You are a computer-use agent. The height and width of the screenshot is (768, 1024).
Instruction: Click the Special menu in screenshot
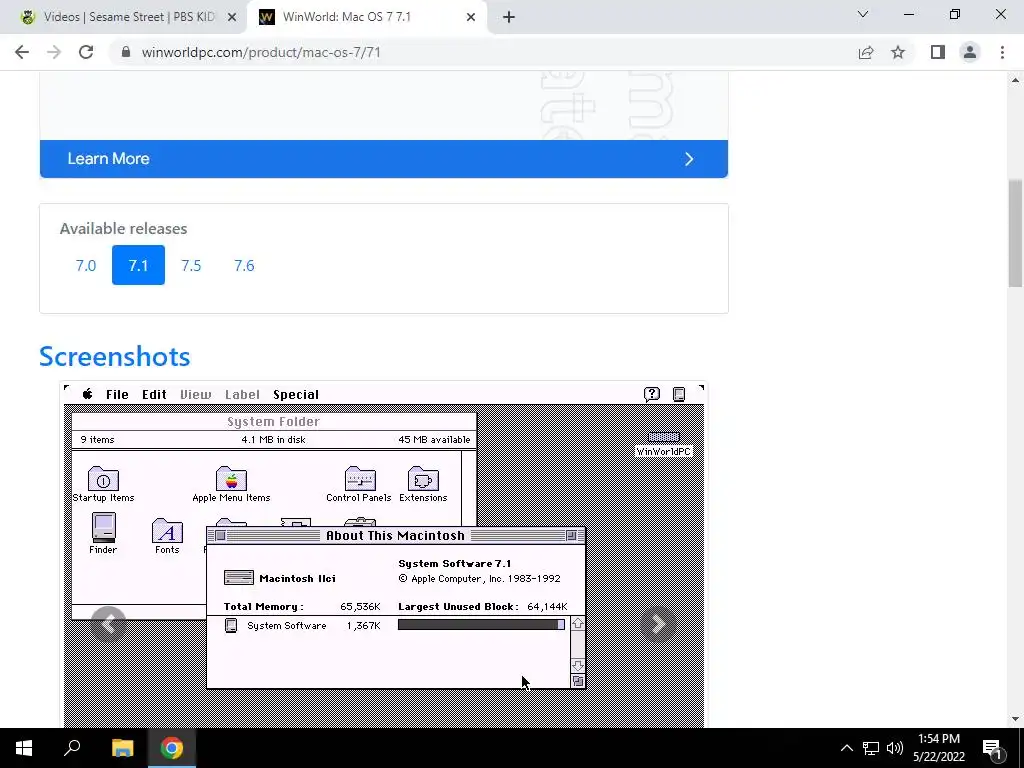click(296, 394)
